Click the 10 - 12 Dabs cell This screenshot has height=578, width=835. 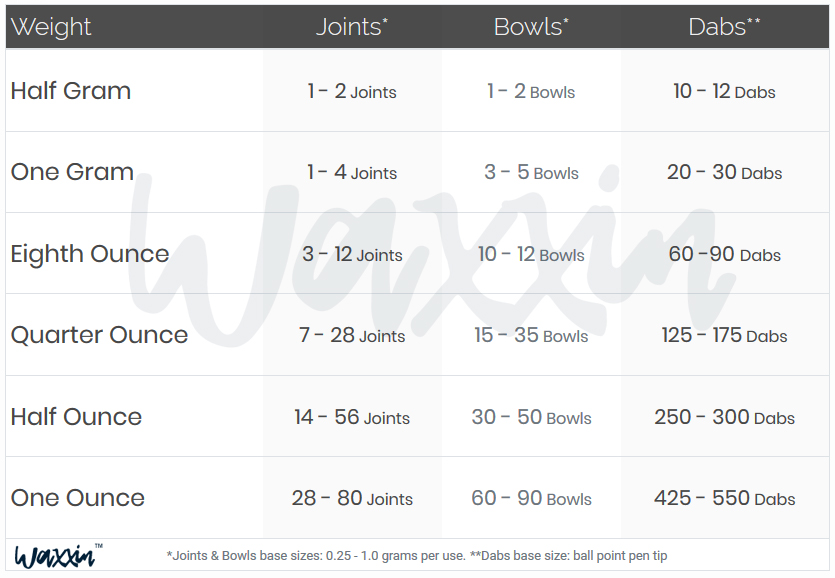[x=724, y=91]
